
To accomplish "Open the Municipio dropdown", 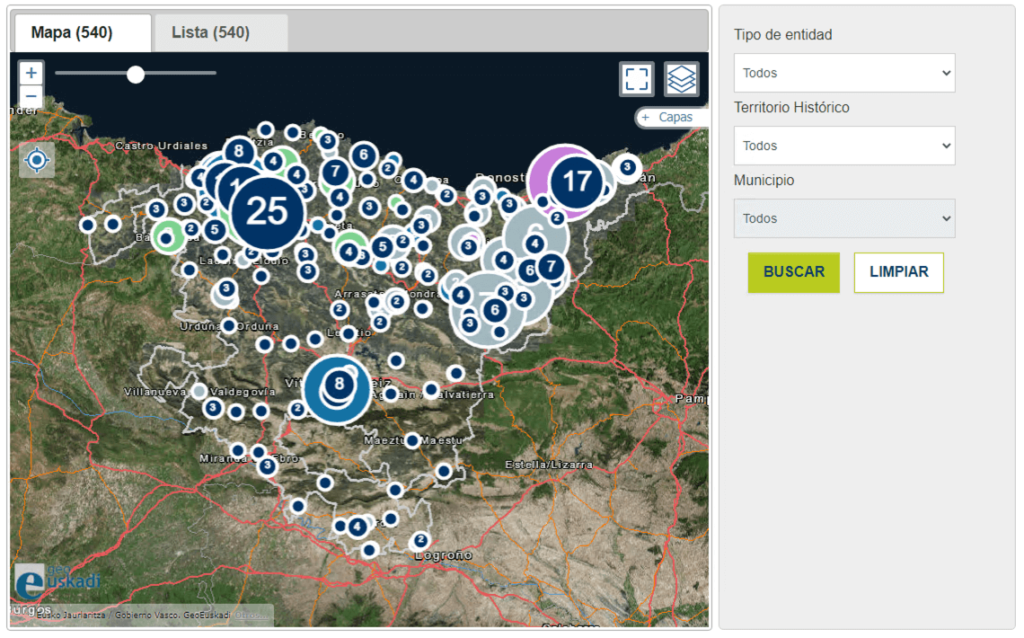I will coord(844,218).
